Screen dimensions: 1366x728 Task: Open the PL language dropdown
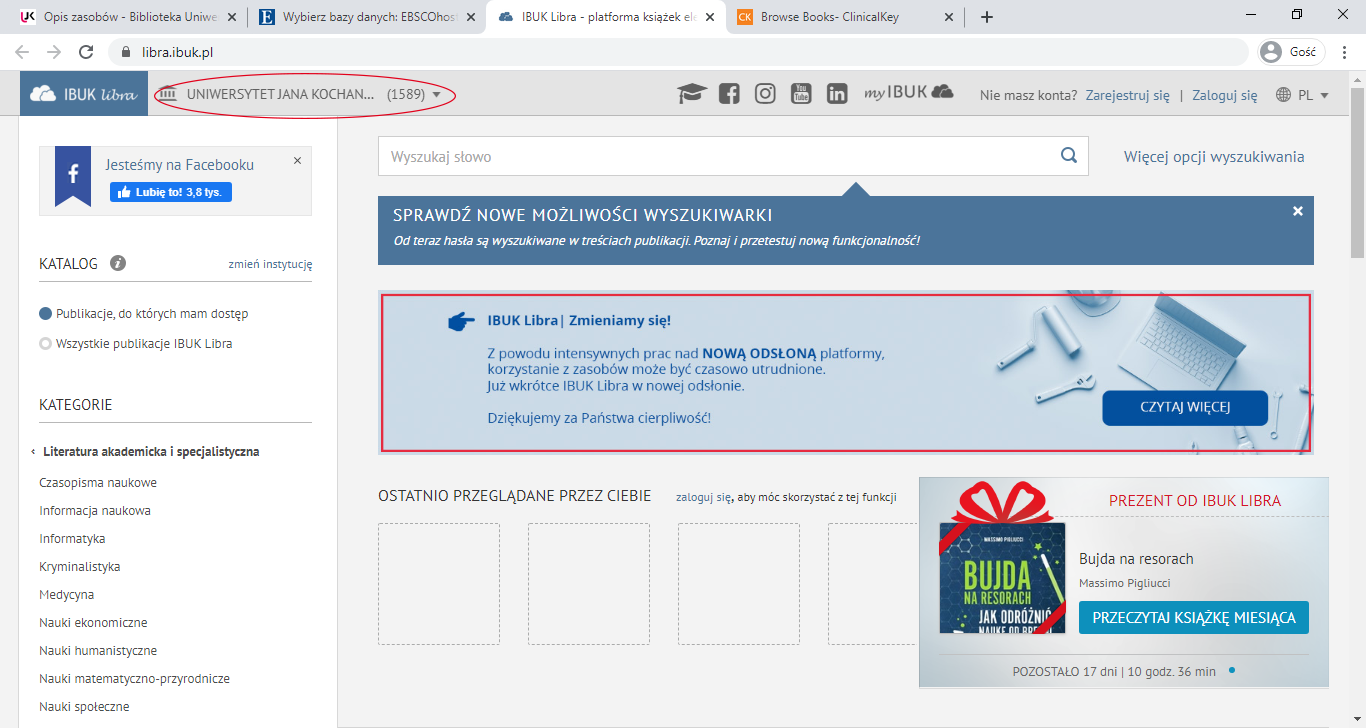pos(1303,95)
